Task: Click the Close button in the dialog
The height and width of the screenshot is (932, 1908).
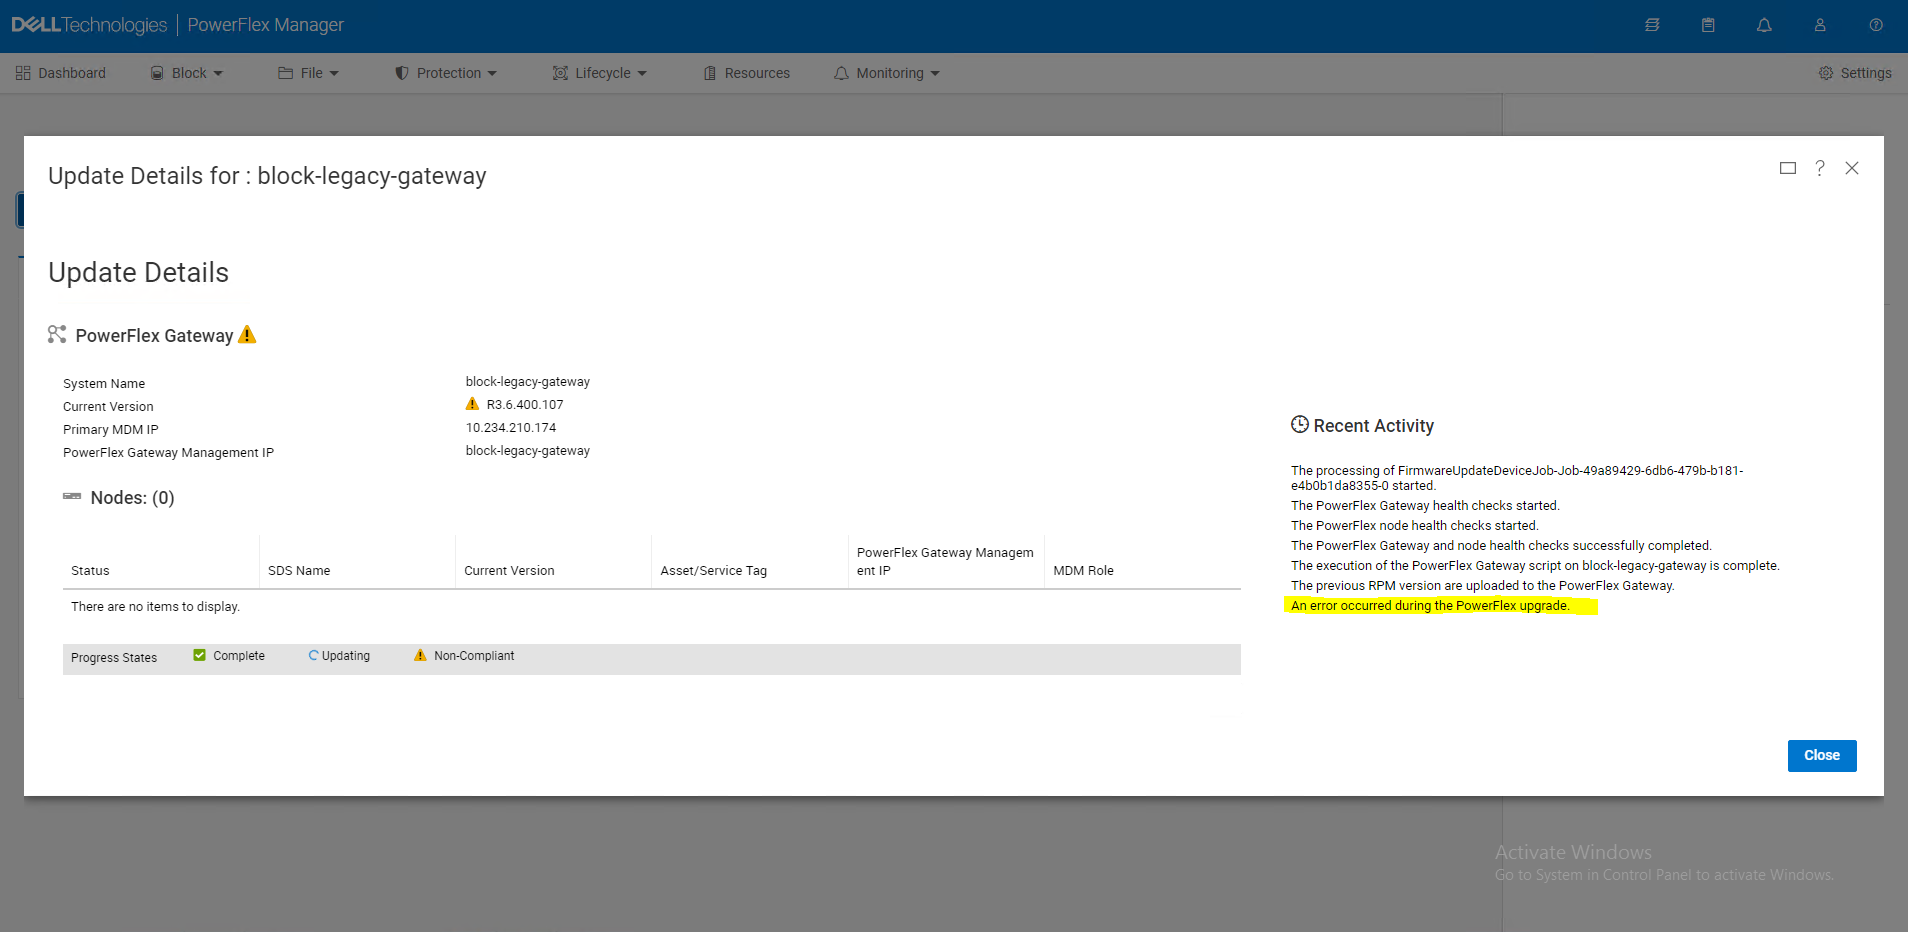Action: point(1821,755)
